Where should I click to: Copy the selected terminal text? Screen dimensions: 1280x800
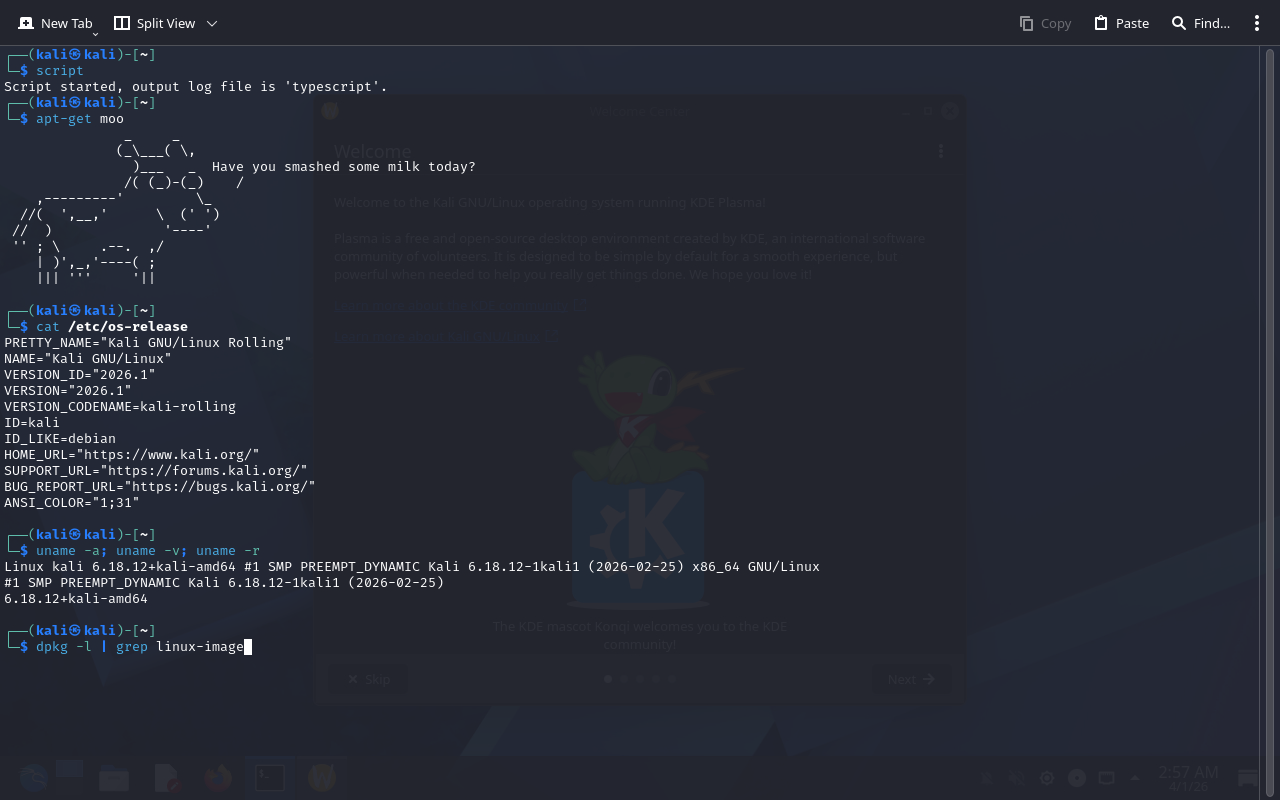1045,23
